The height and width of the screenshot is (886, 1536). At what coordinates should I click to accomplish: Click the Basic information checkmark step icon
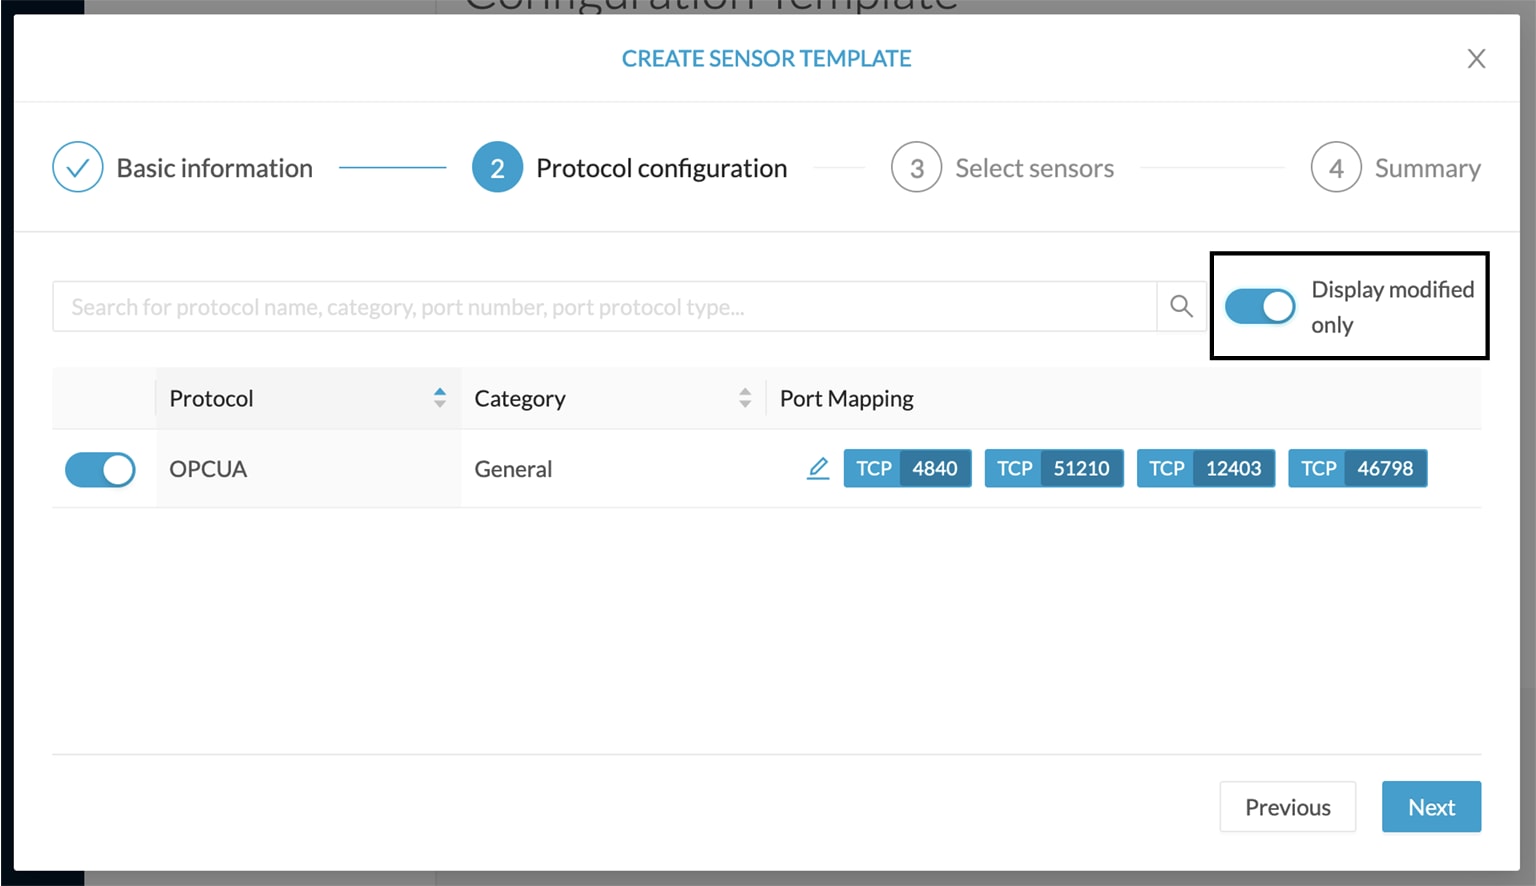tap(78, 168)
